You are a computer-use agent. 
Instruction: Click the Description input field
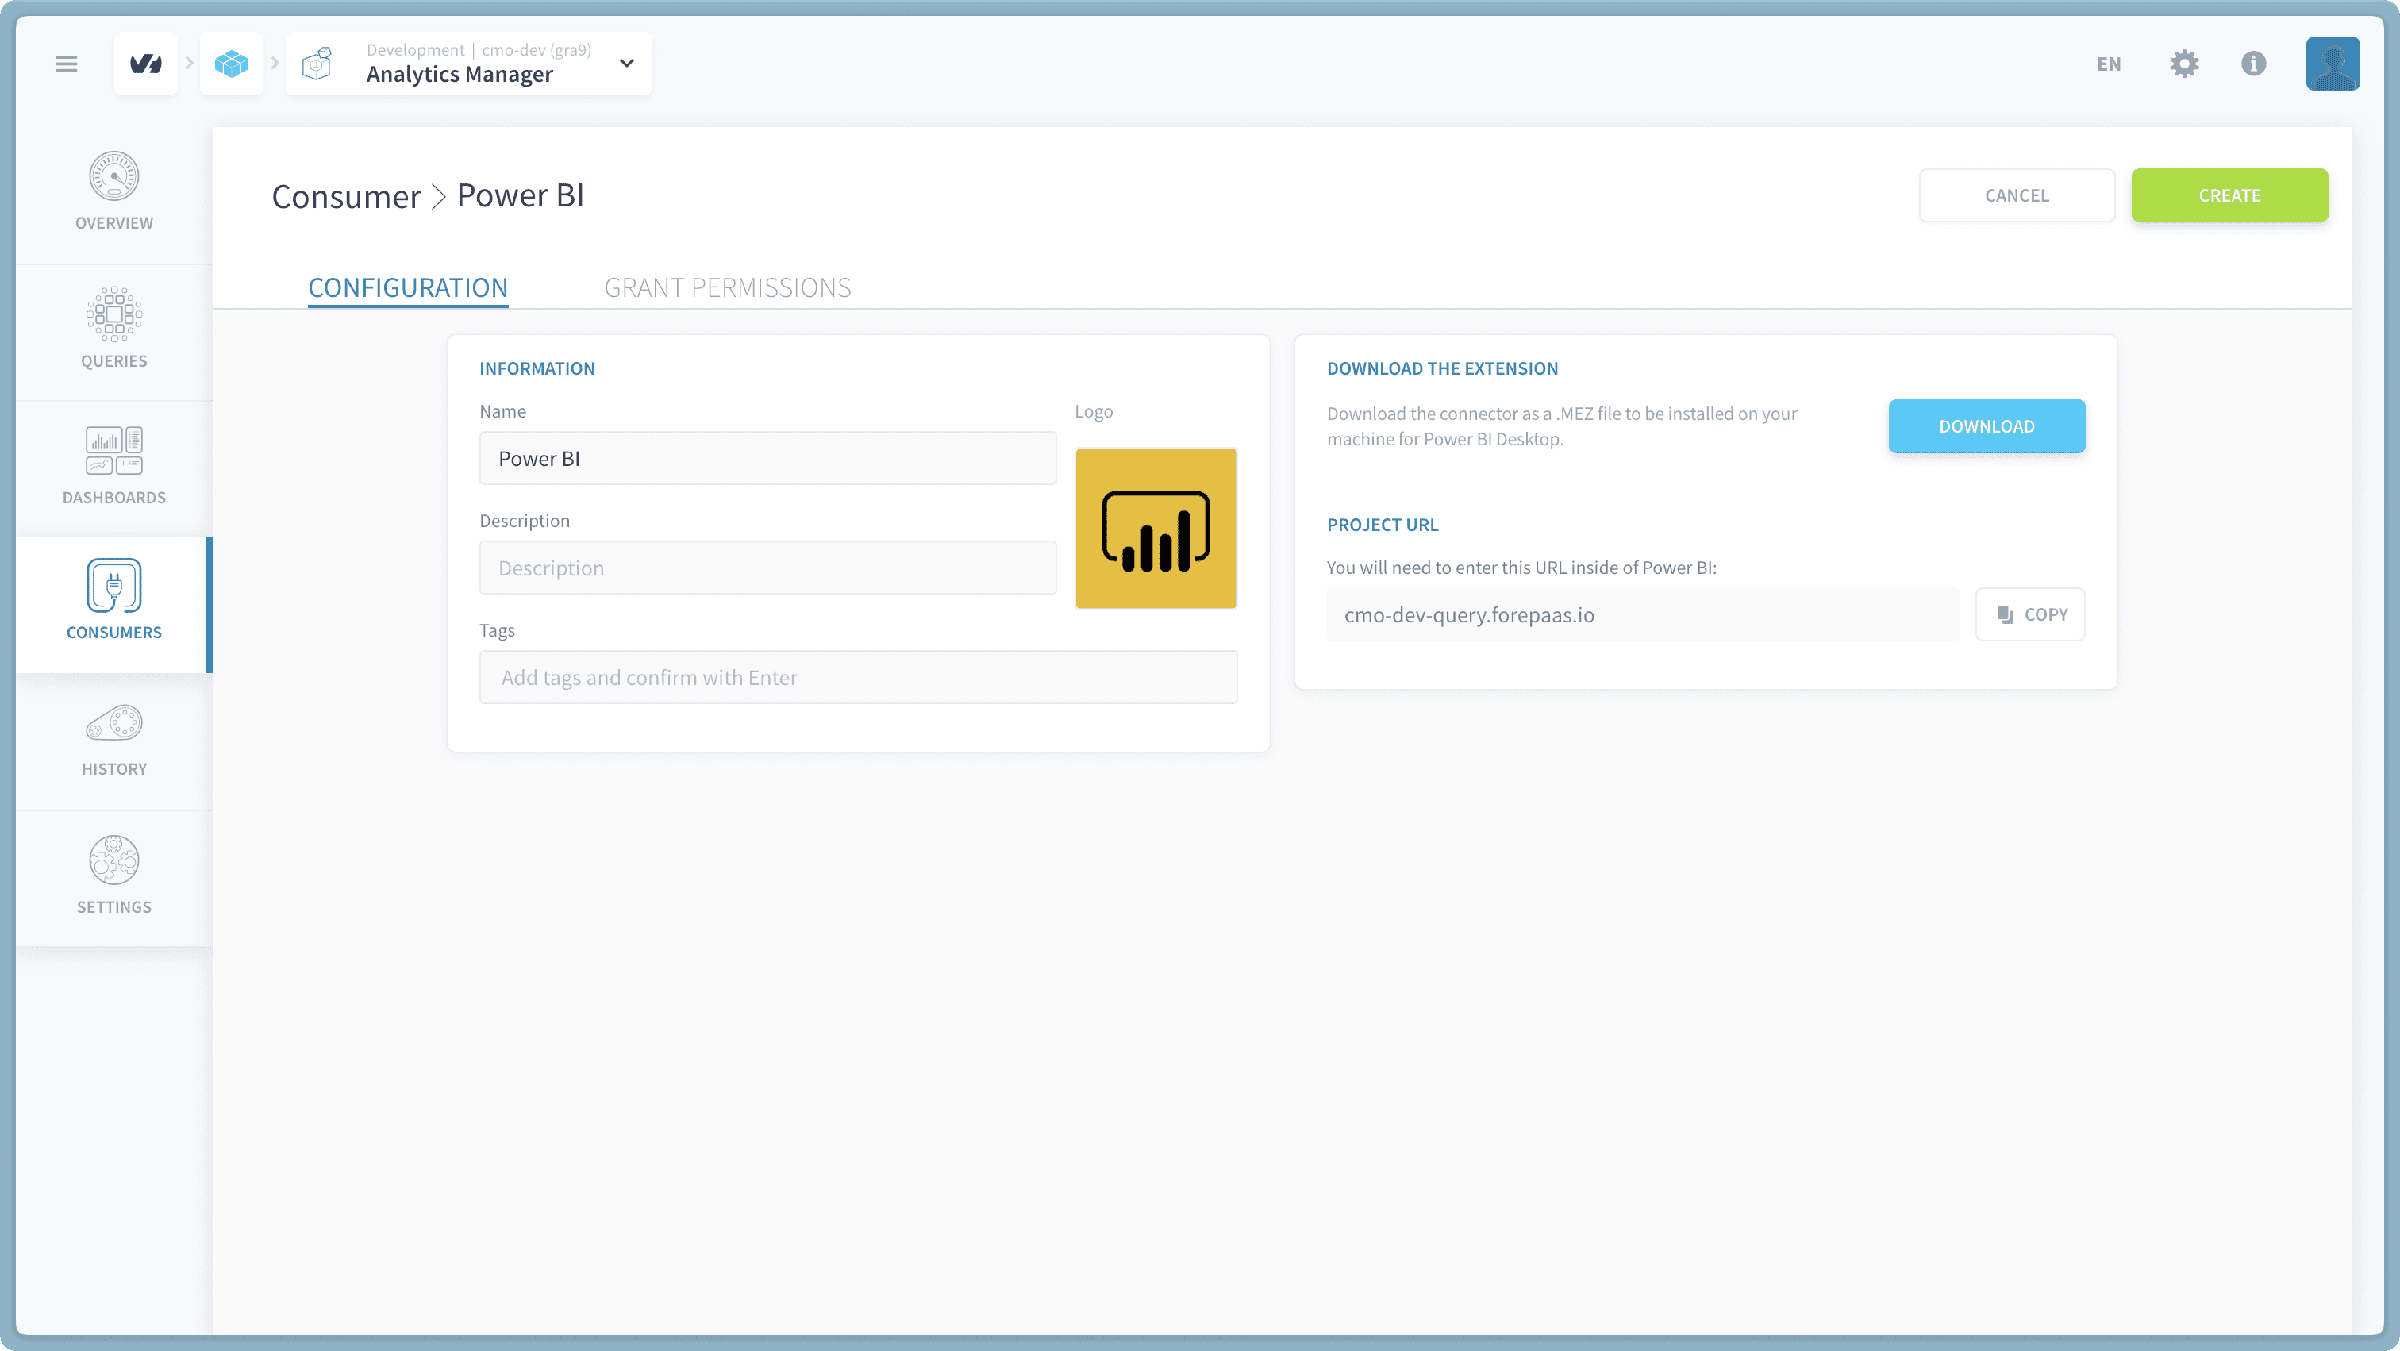[768, 568]
